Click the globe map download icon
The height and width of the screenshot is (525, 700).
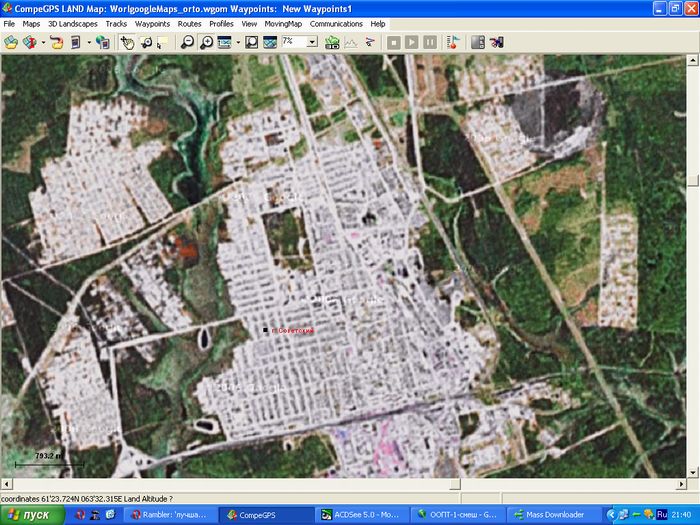click(103, 42)
